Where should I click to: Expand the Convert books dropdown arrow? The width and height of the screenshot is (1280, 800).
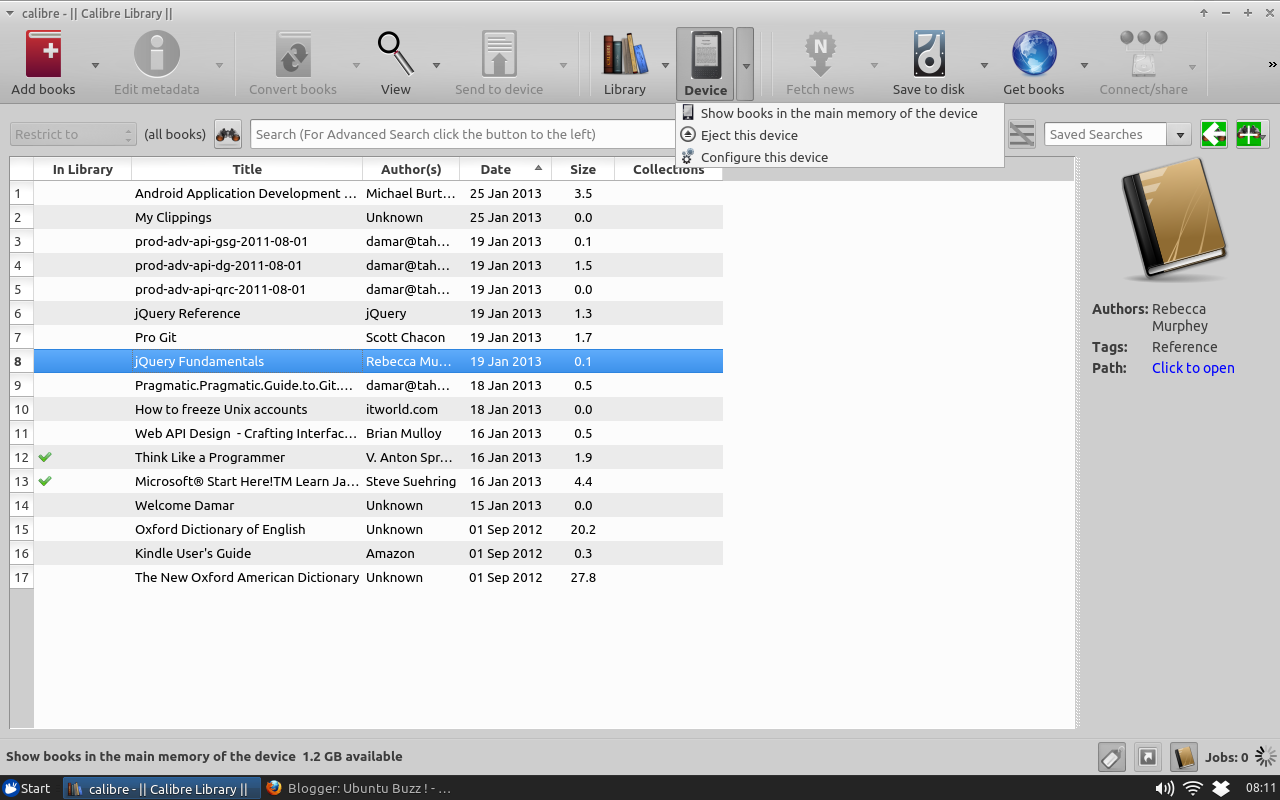[356, 65]
